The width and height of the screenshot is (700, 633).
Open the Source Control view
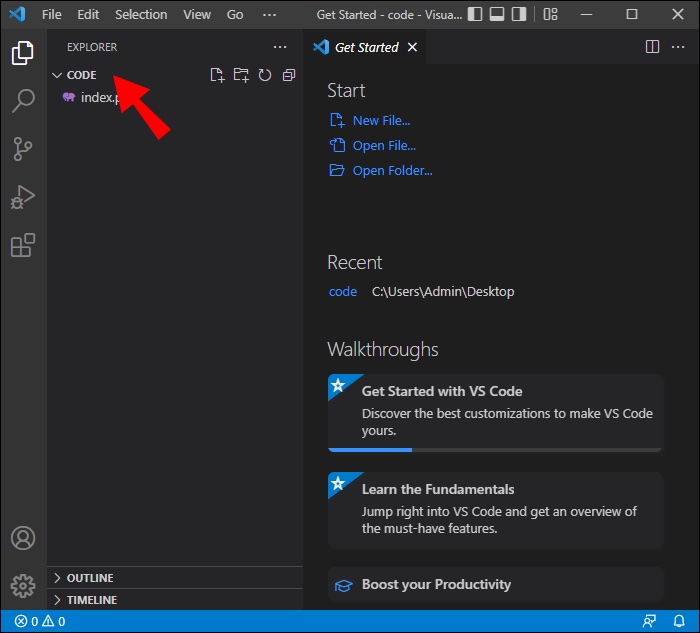tap(23, 149)
